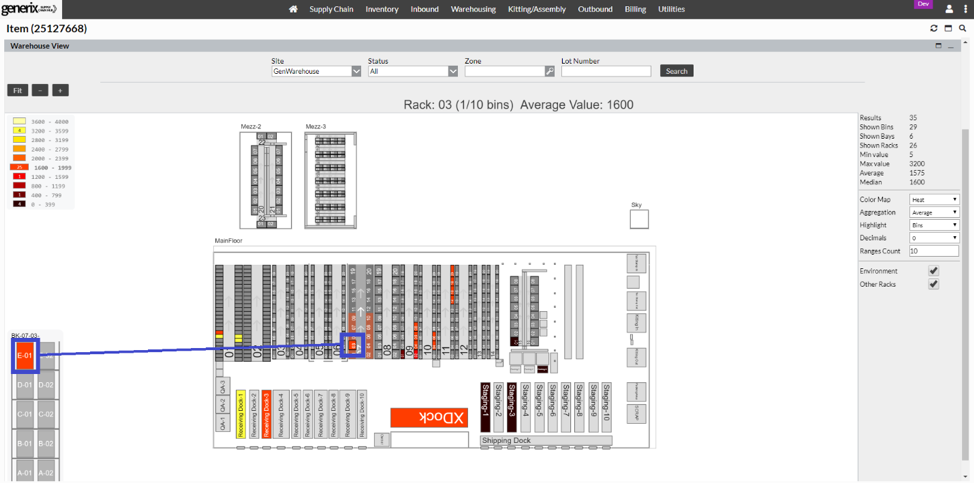Zoom in with the plus button
This screenshot has width=974, height=483.
60,90
